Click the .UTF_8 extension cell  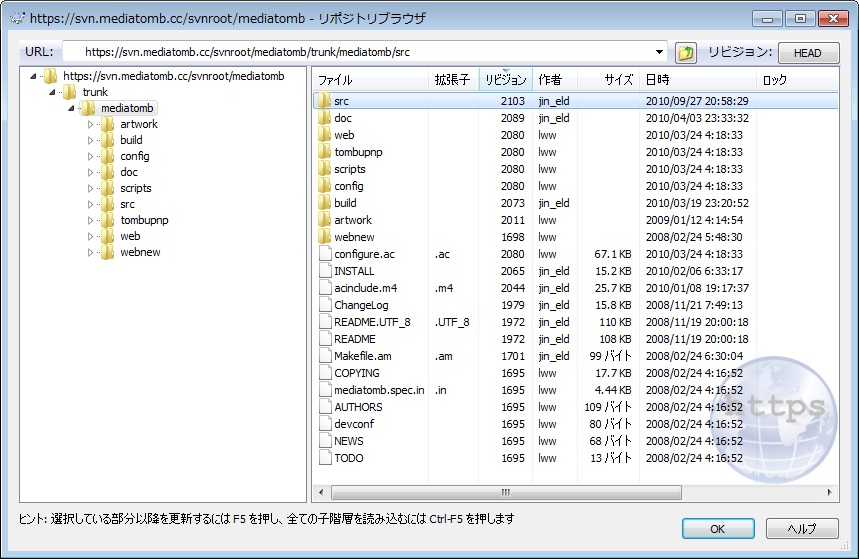pos(452,322)
